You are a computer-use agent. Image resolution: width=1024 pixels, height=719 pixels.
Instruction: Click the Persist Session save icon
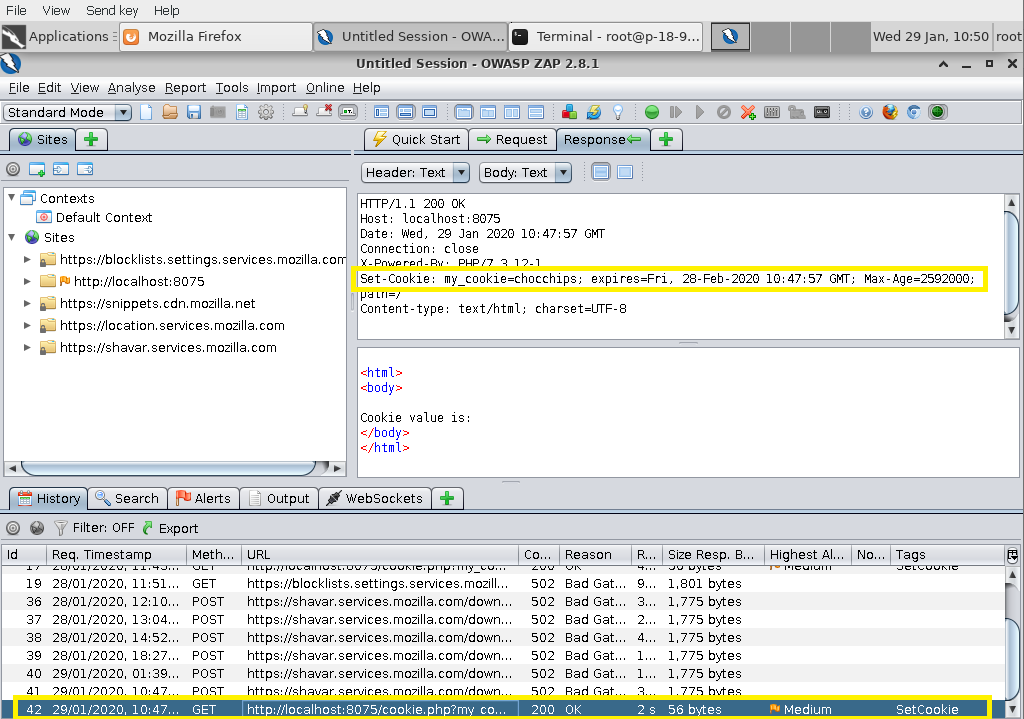194,112
